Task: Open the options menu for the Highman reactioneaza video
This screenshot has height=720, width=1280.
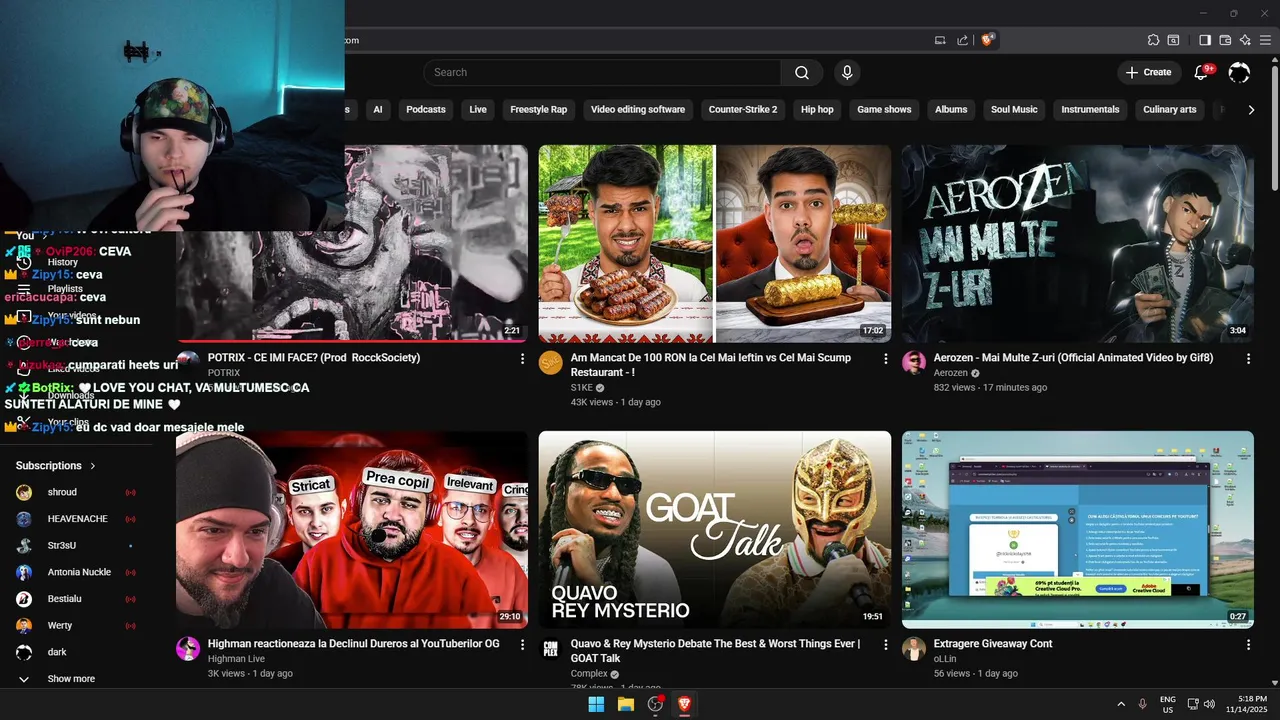Action: (x=522, y=645)
